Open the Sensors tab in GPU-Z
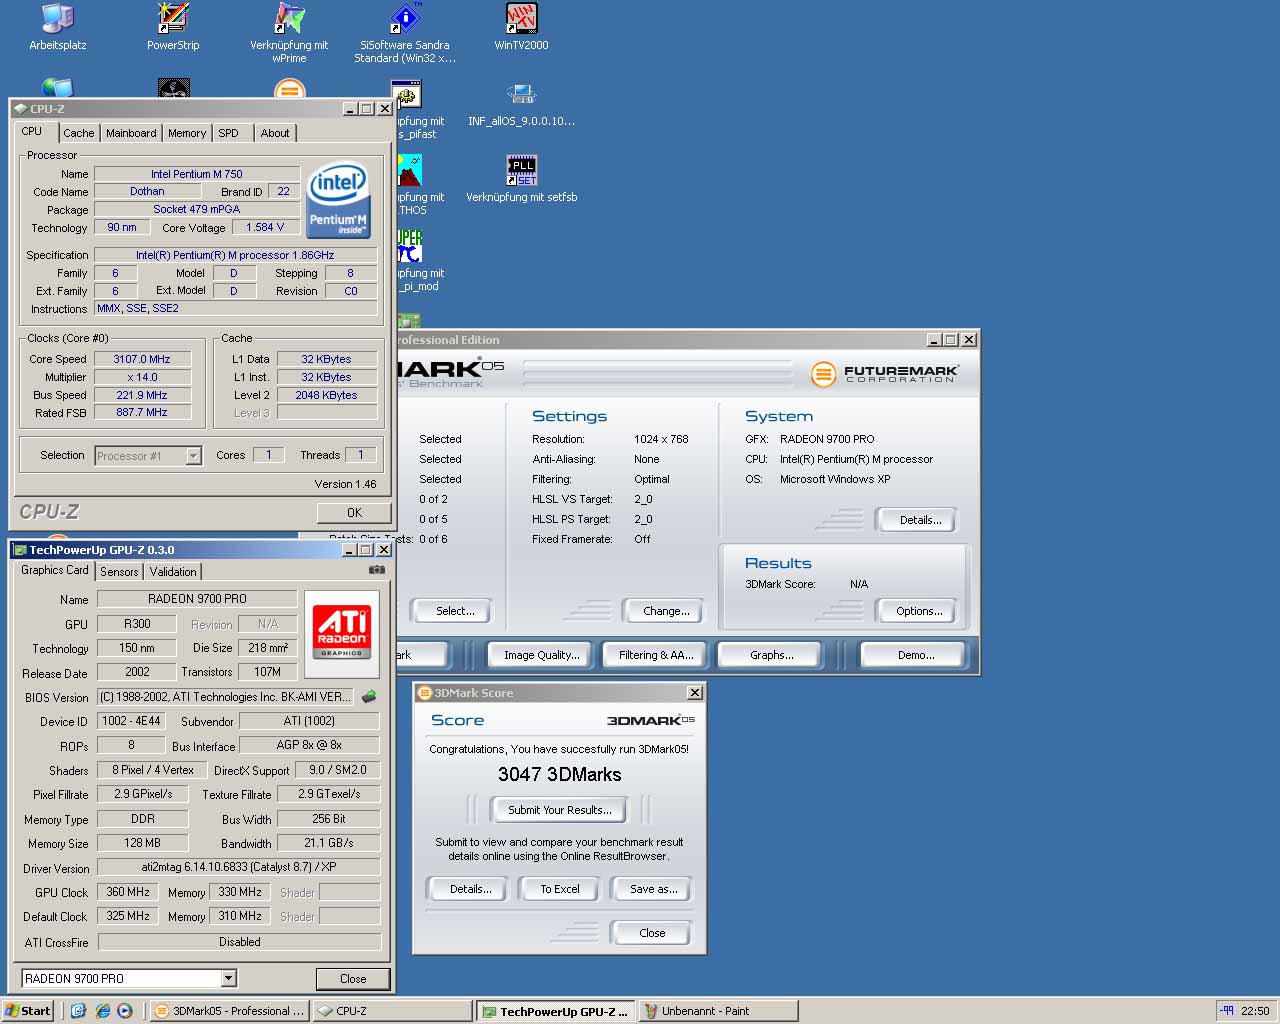1280x1024 pixels. tap(119, 572)
